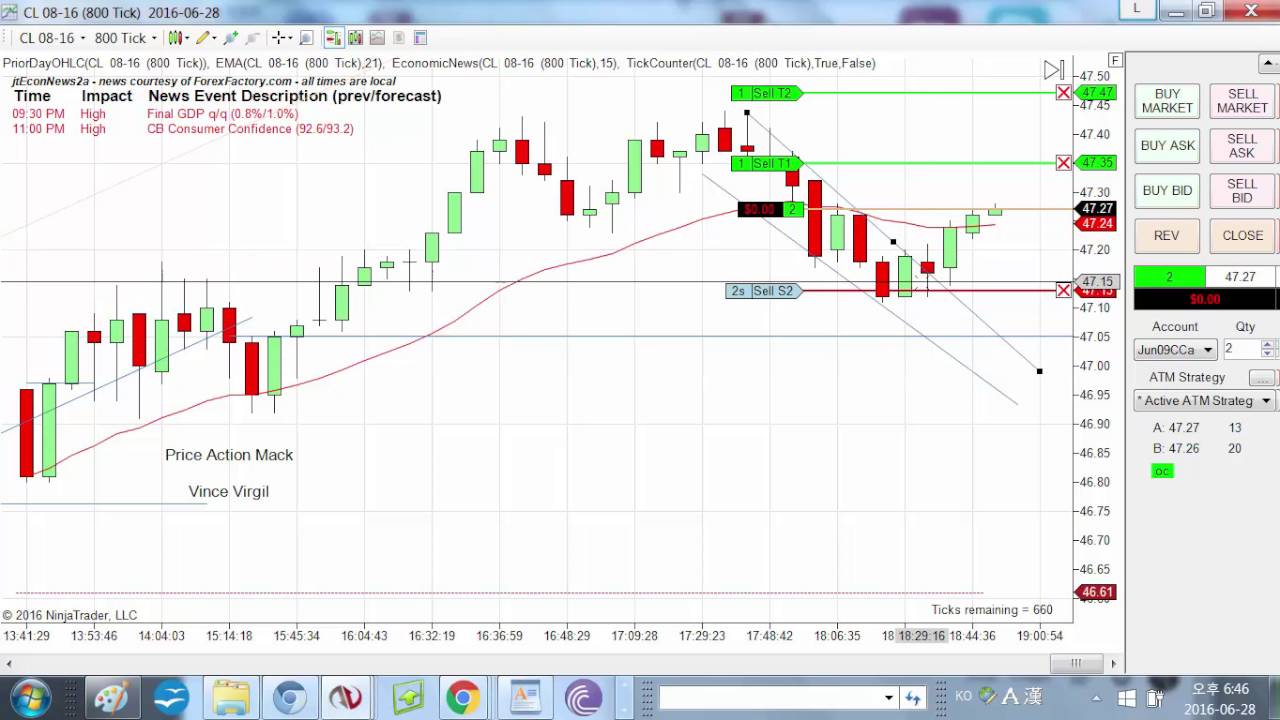Toggle the F fixed scale button

point(1115,61)
